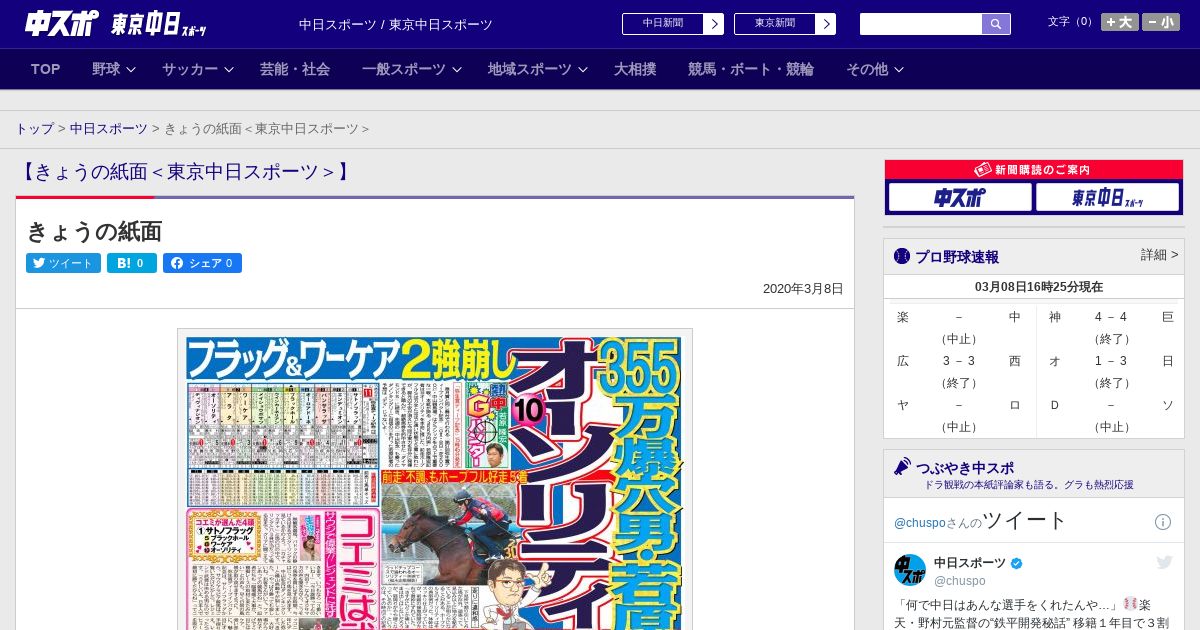Expand the 地域スポーツ menu

point(537,69)
